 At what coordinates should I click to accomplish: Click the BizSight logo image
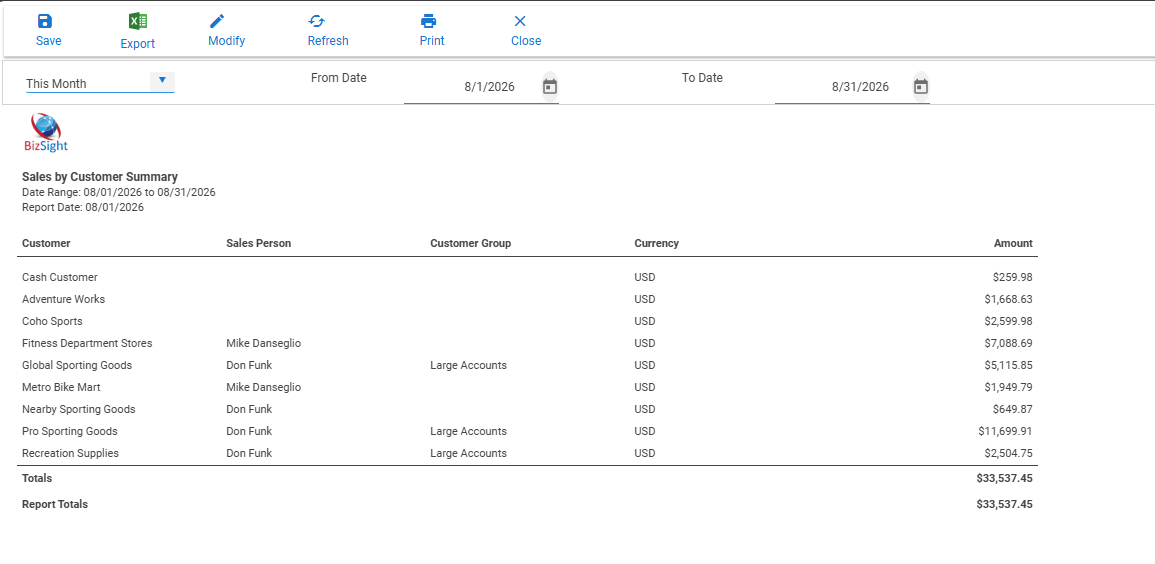[46, 133]
